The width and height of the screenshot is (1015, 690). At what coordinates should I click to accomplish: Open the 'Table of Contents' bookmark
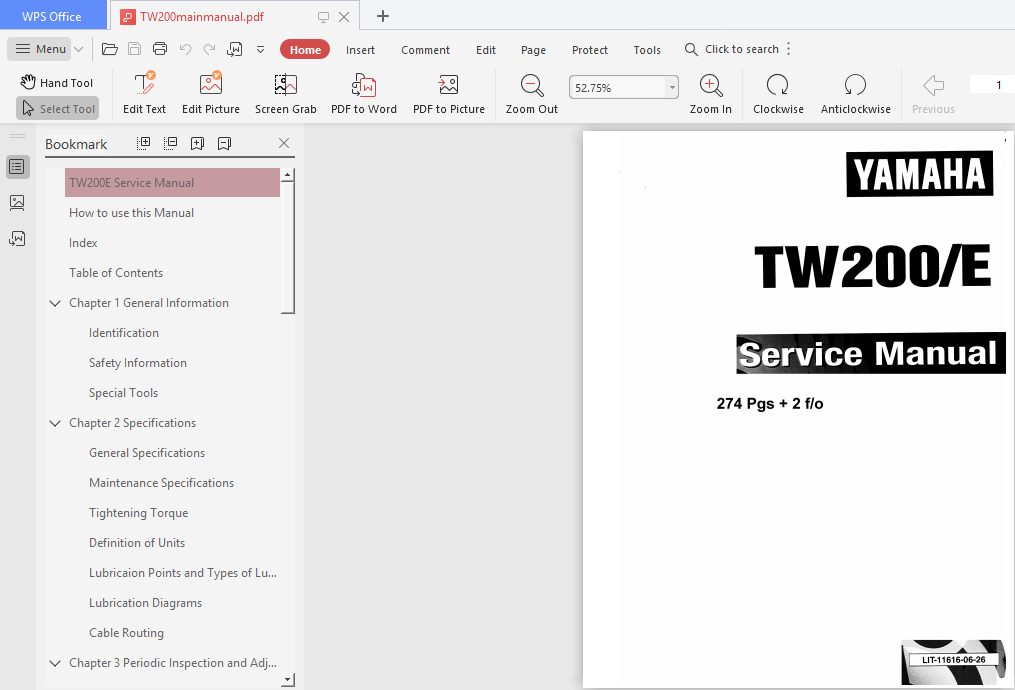[116, 273]
